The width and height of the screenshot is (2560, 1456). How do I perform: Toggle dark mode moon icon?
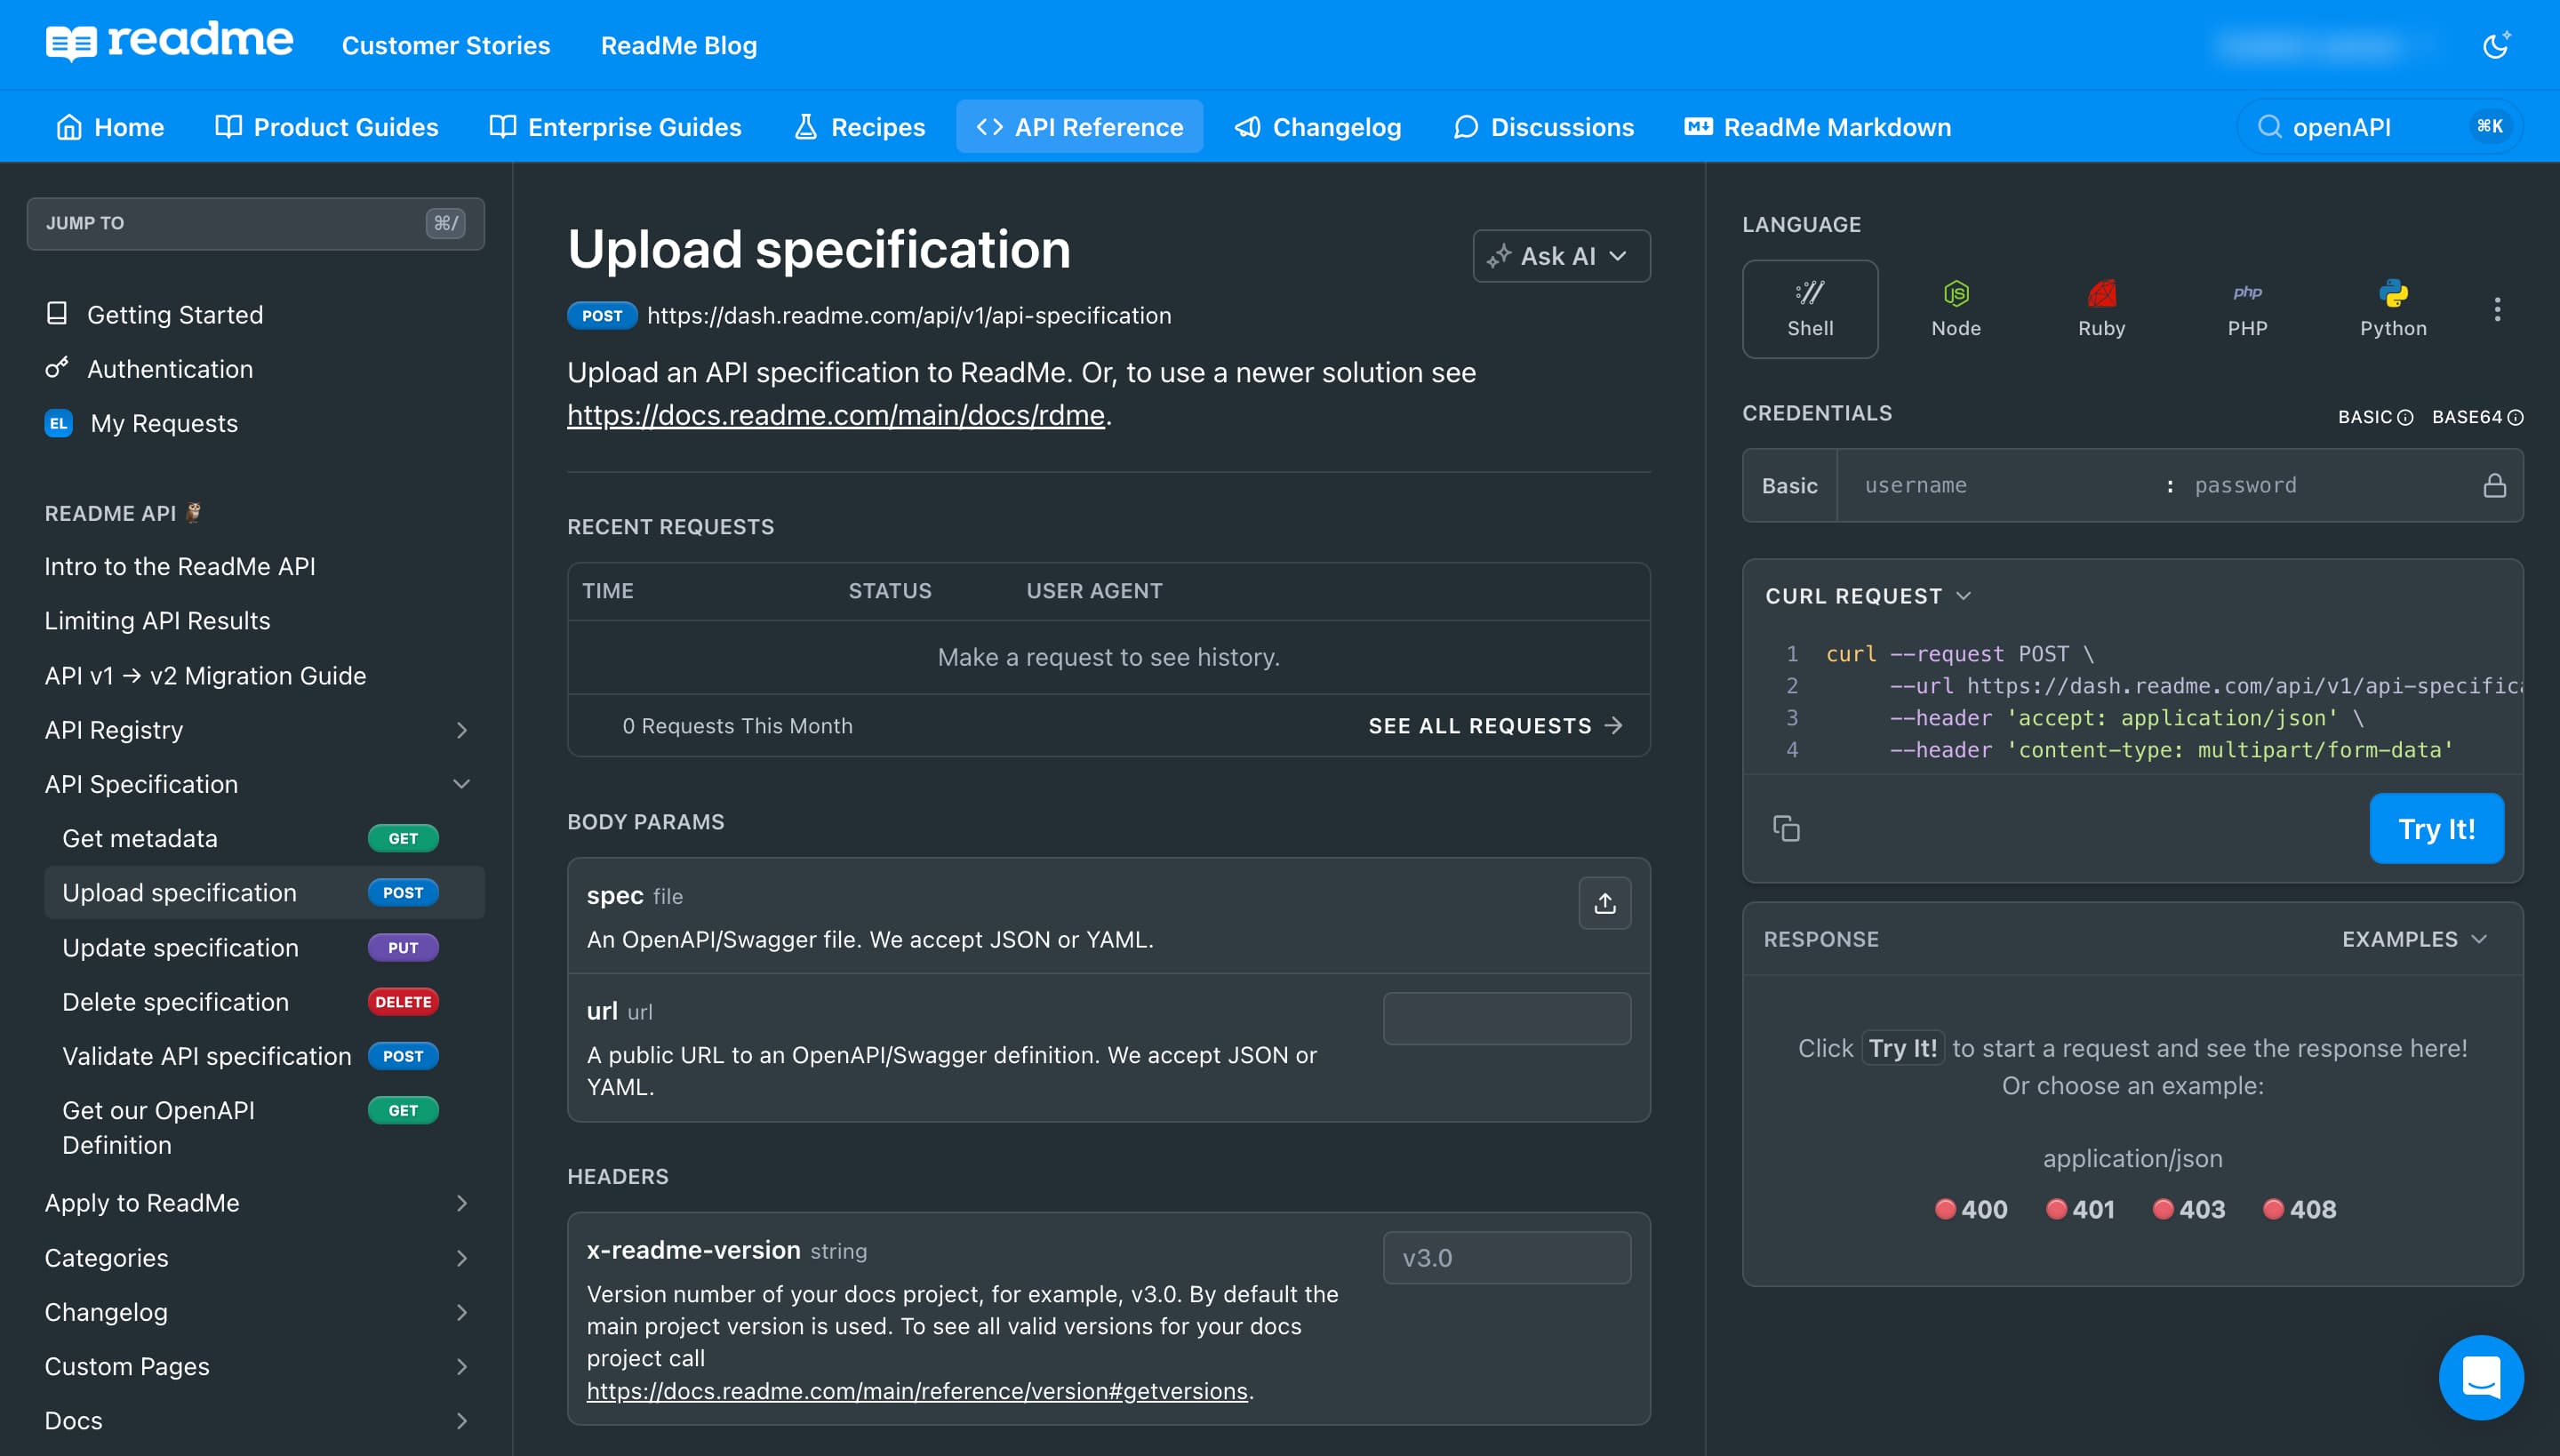click(x=2496, y=45)
